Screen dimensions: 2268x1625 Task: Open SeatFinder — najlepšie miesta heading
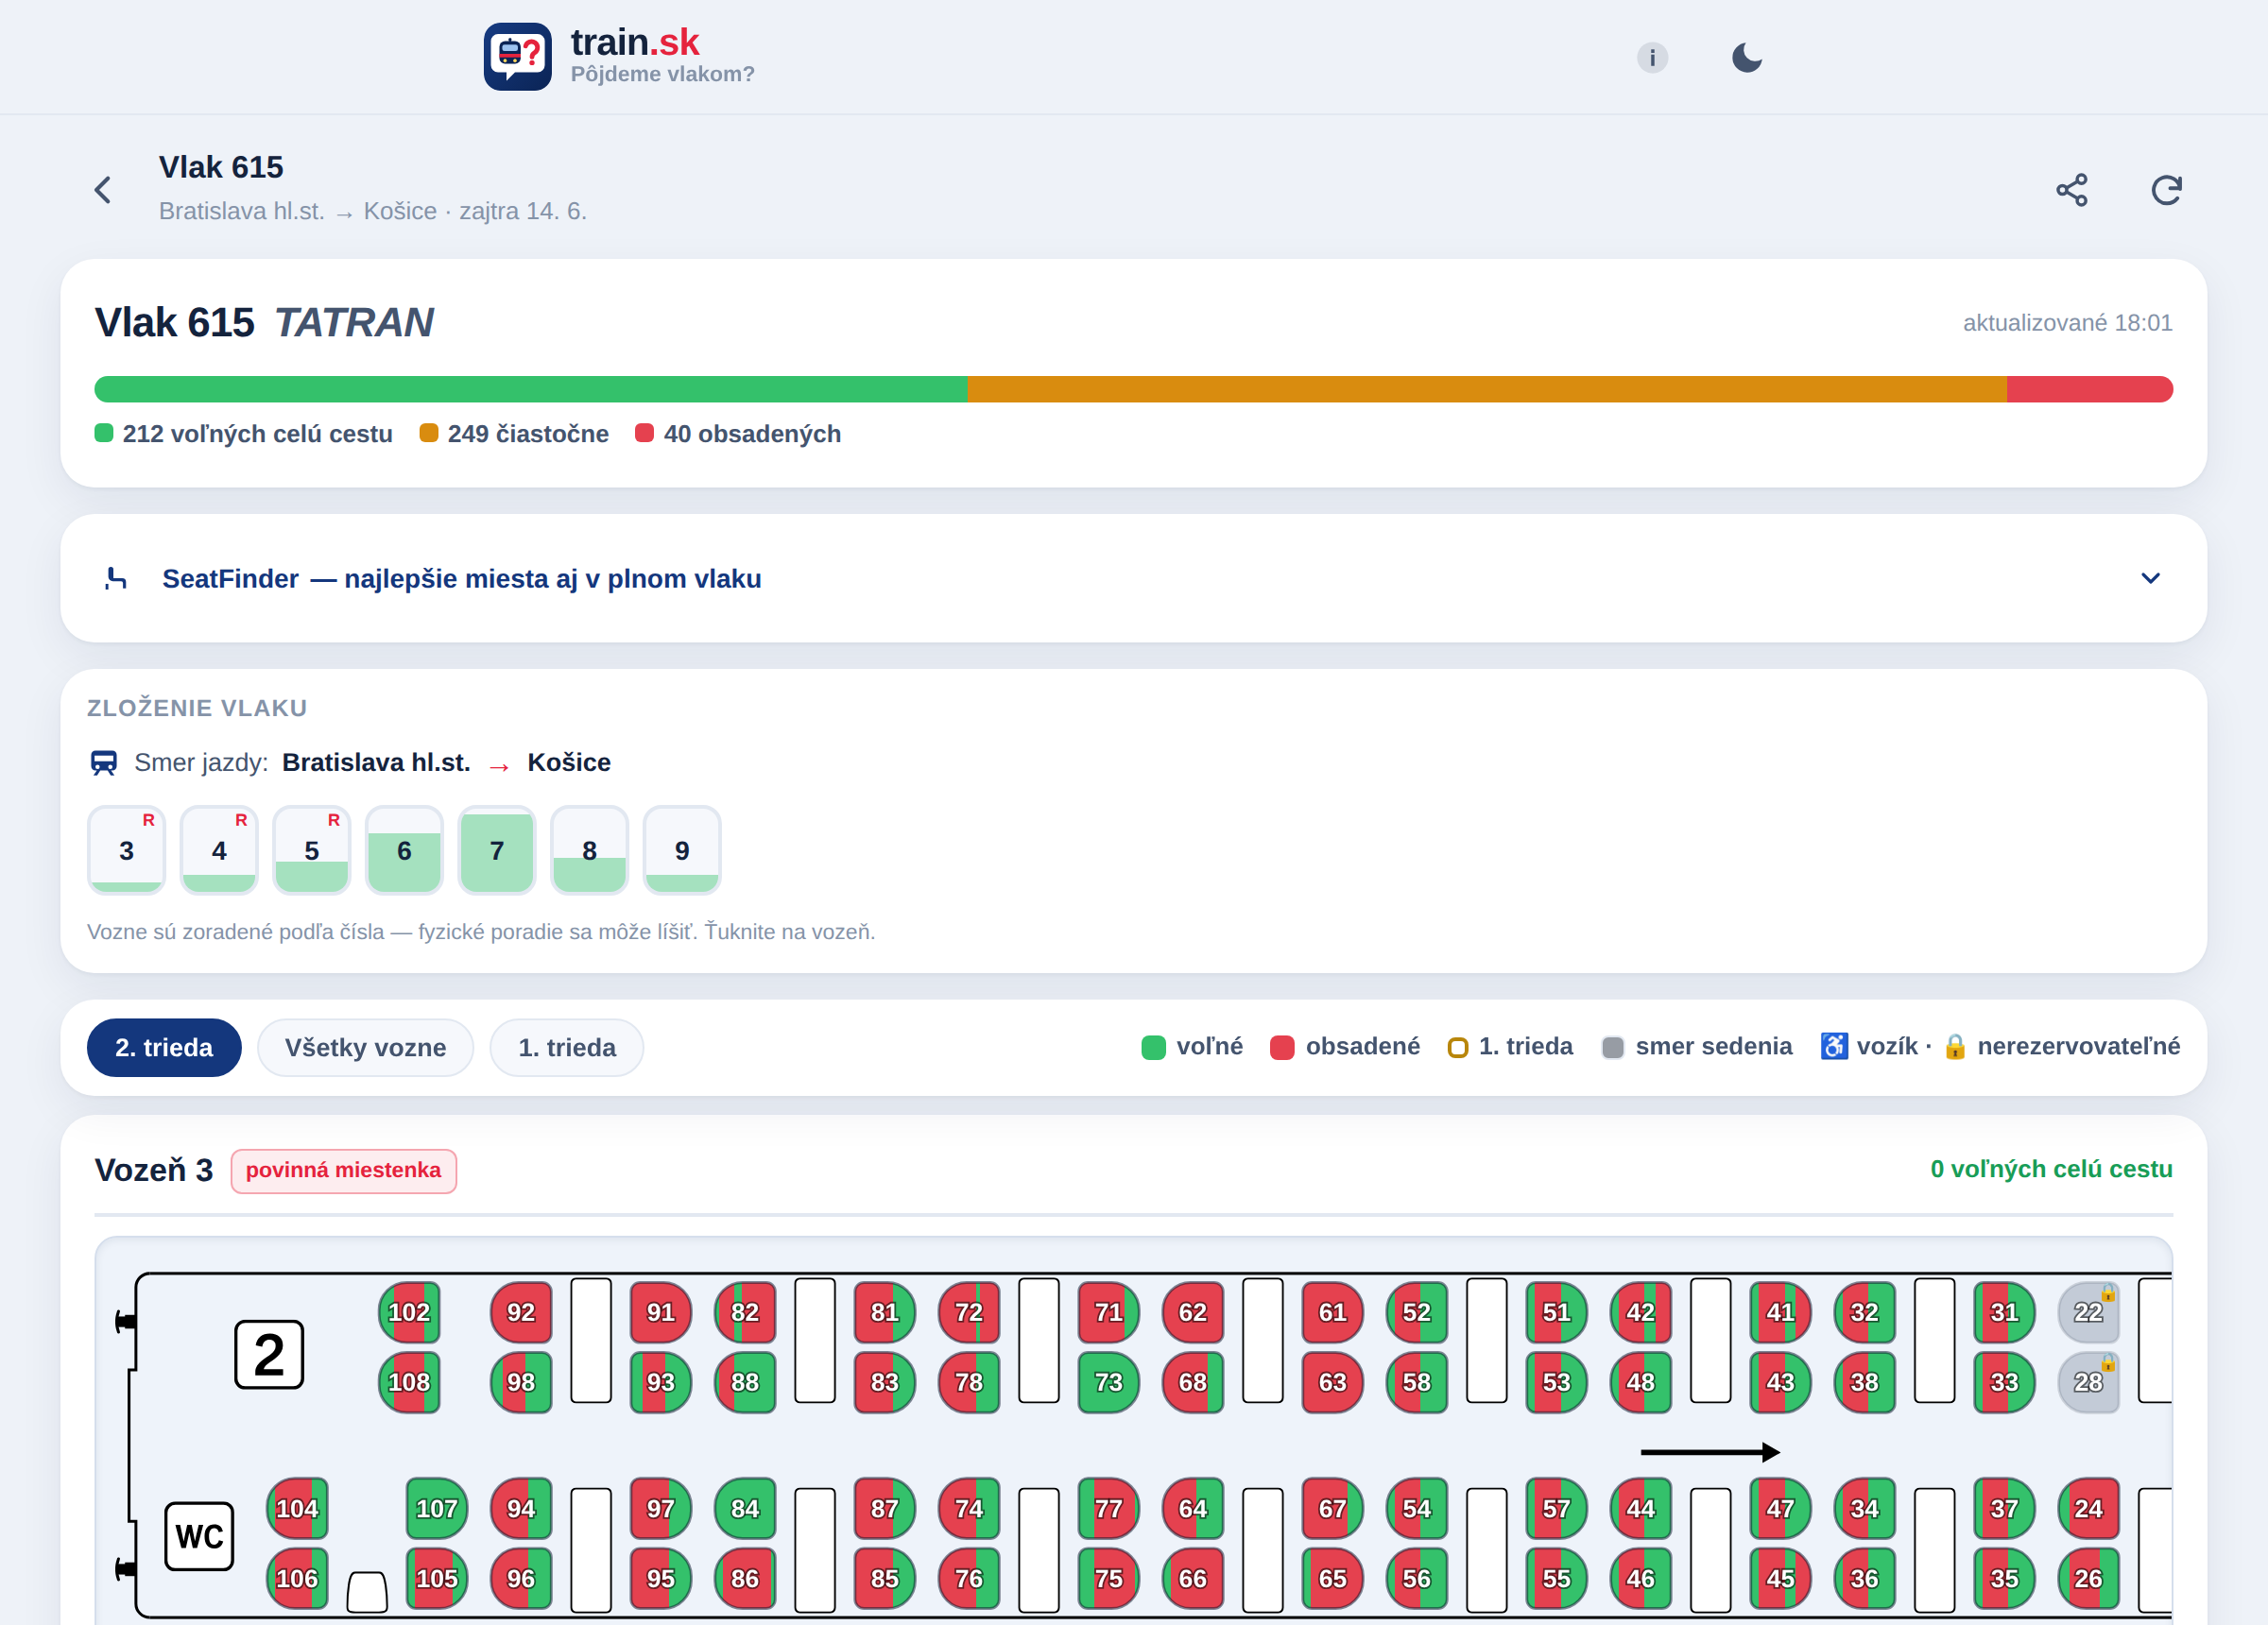tap(461, 579)
